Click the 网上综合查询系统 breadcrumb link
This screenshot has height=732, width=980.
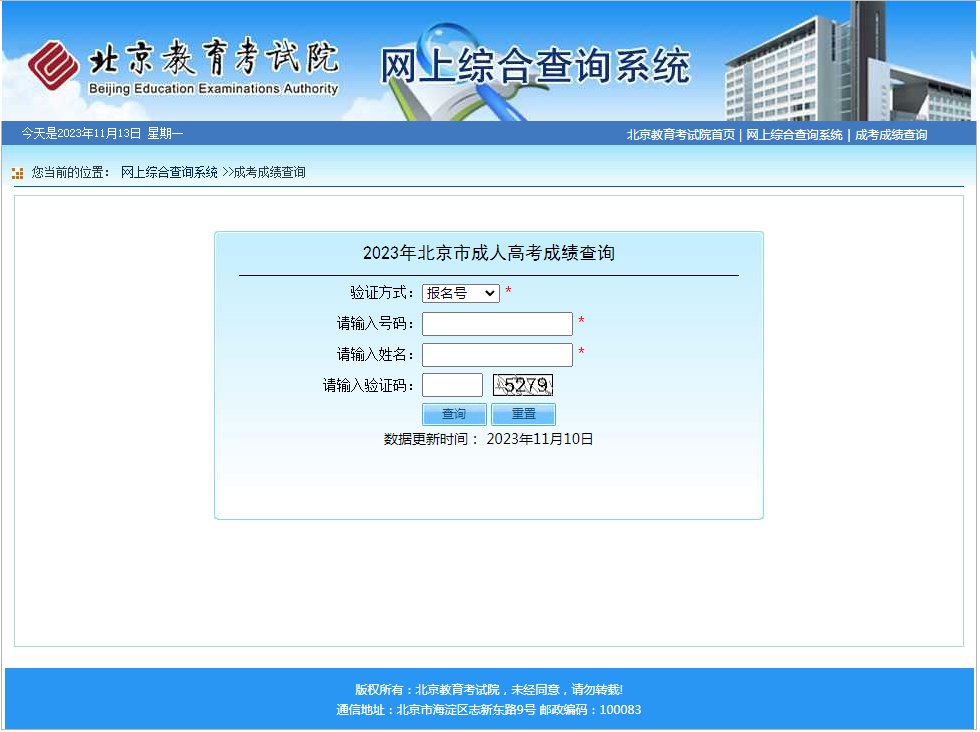click(169, 173)
